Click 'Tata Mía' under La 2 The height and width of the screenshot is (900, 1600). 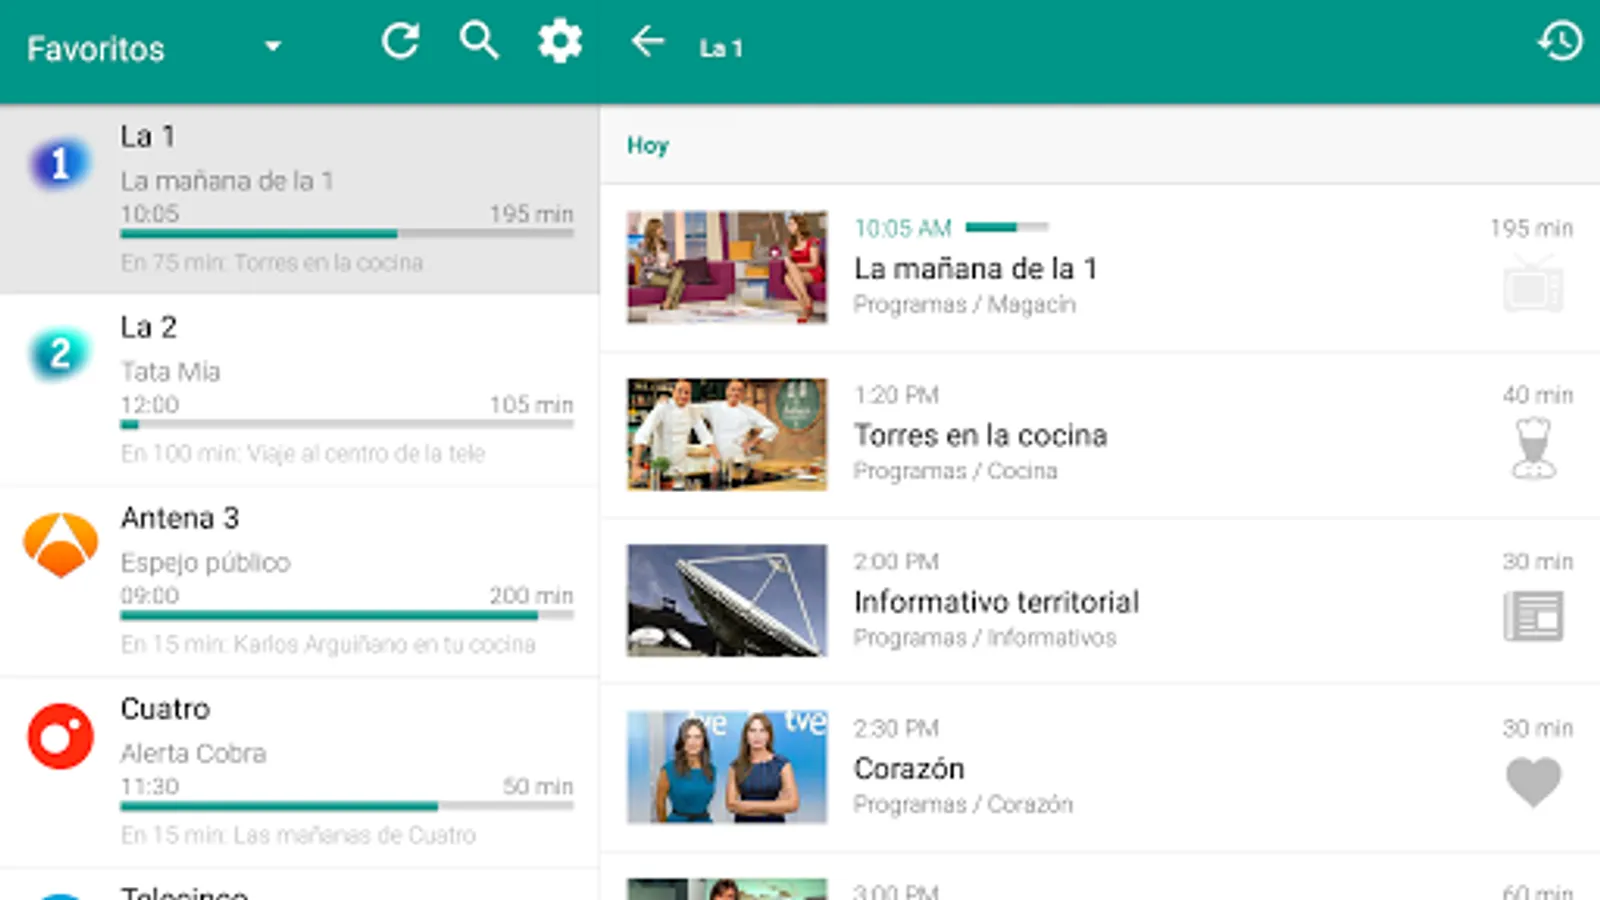(170, 372)
